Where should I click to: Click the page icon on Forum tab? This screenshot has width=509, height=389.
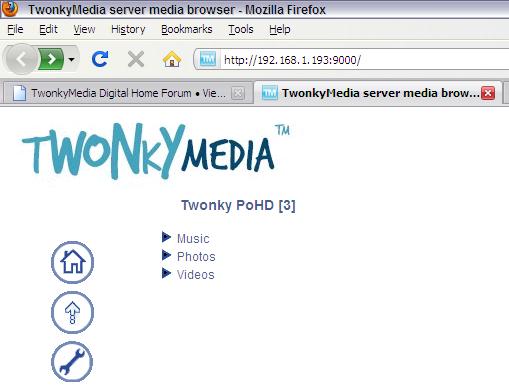[19, 93]
